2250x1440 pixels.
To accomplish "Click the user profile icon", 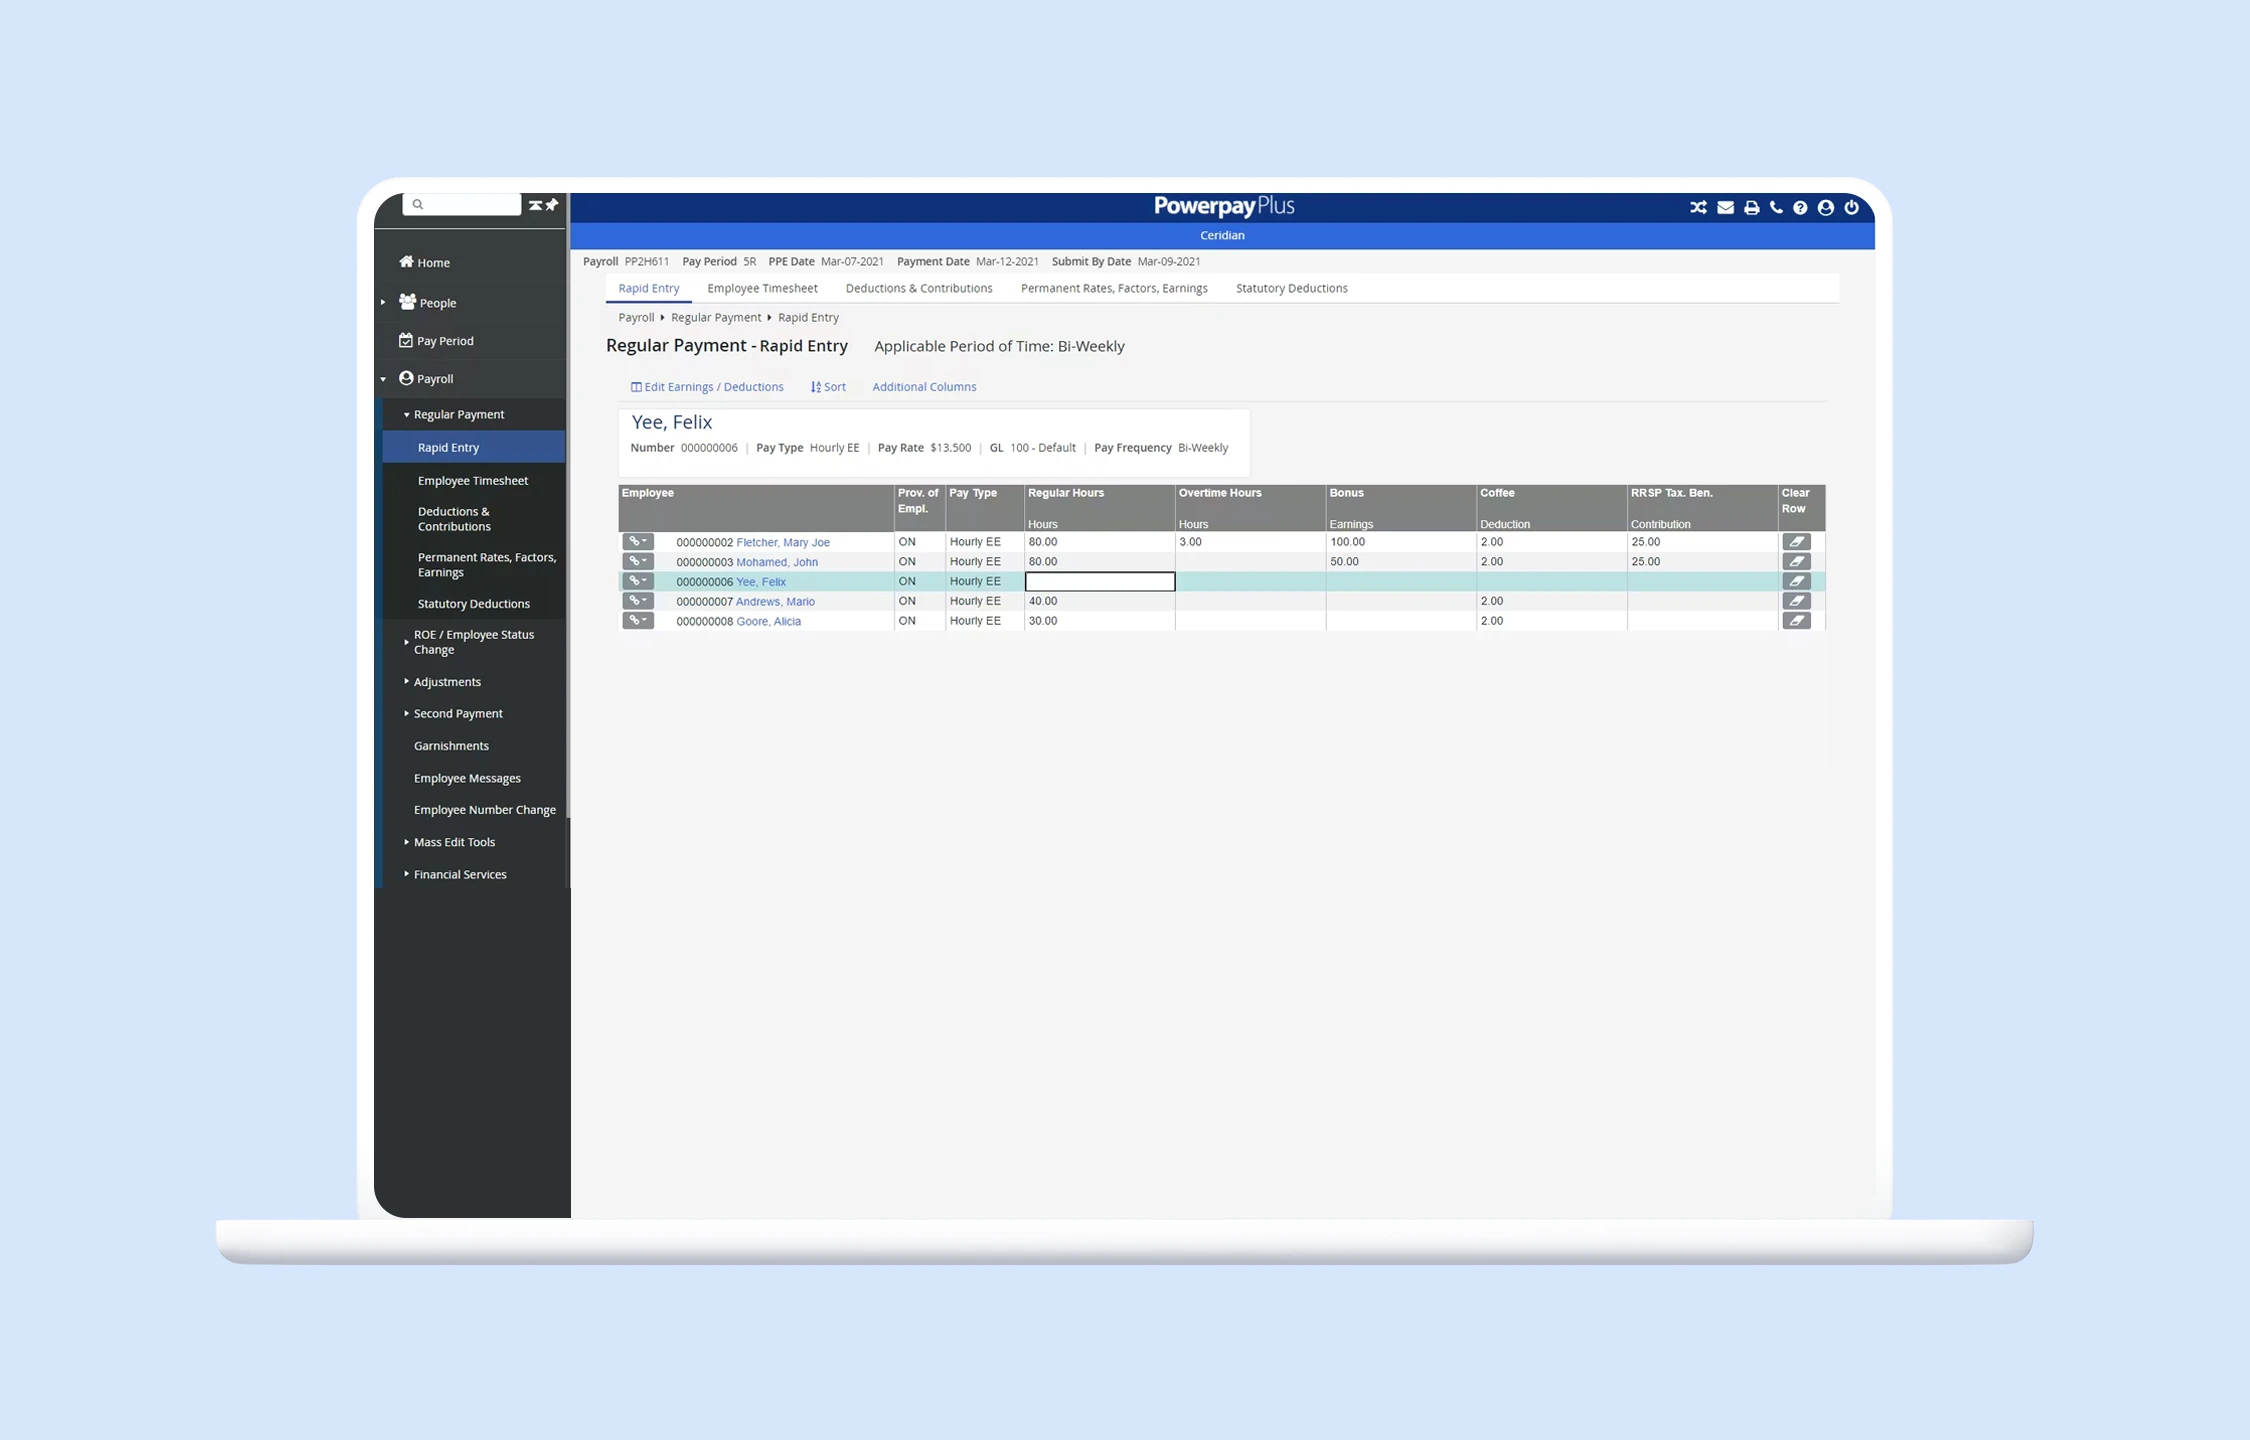I will (x=1826, y=207).
